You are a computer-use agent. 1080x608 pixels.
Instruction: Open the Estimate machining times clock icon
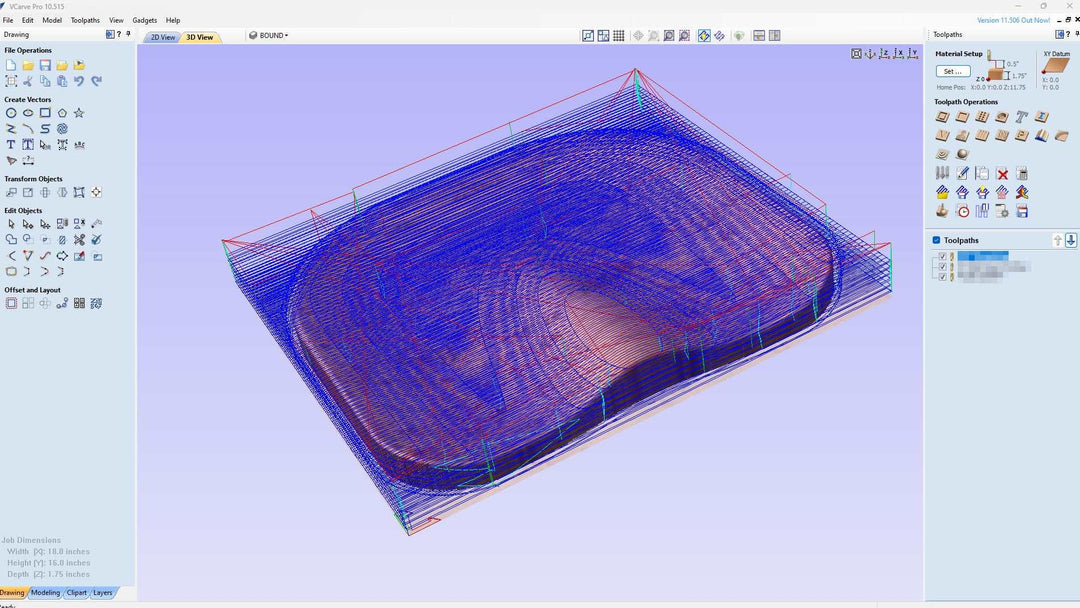pos(962,212)
